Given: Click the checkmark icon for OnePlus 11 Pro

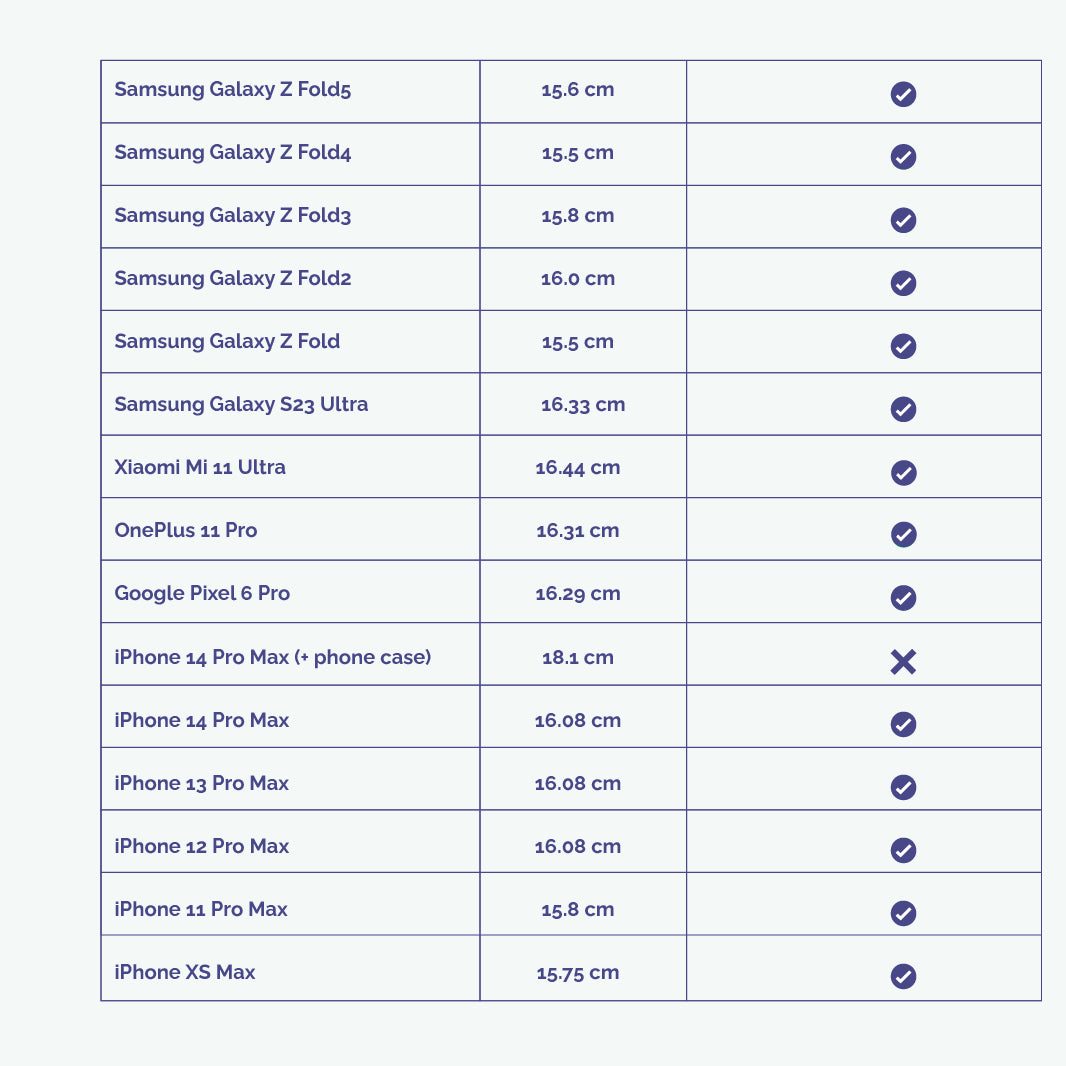Looking at the screenshot, I should (903, 535).
